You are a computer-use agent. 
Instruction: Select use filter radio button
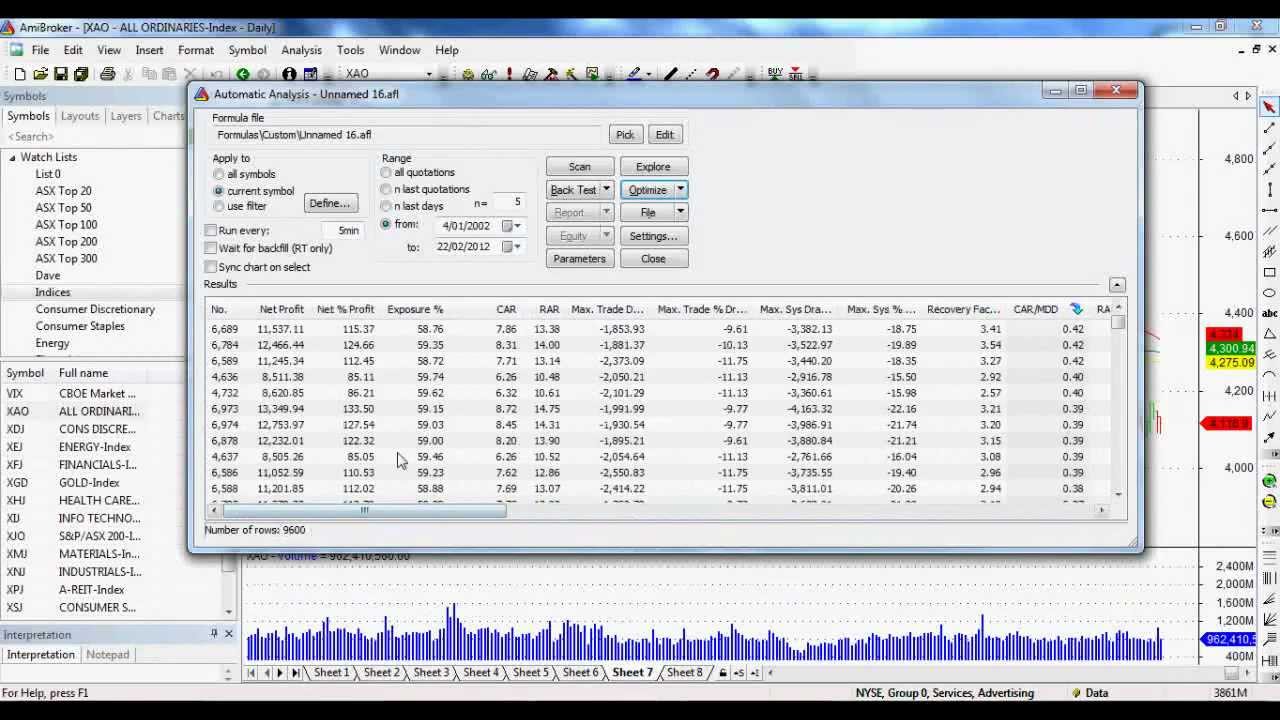pos(218,206)
